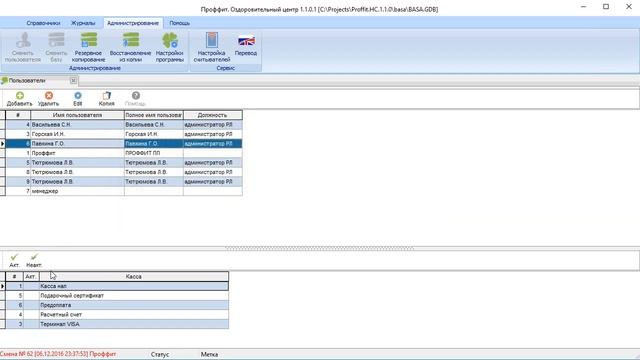Click the Смена № 62 status text
The image size is (640, 360).
(x=58, y=354)
